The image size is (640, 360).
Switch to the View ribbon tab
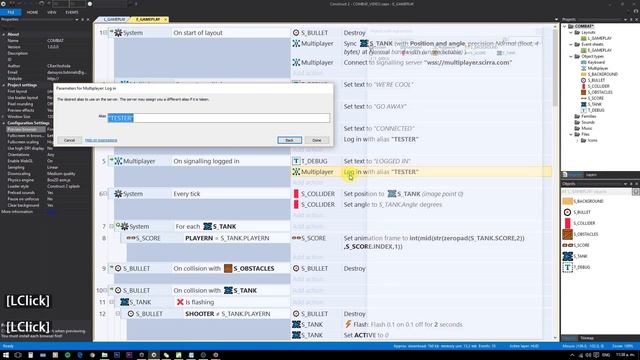(51, 12)
